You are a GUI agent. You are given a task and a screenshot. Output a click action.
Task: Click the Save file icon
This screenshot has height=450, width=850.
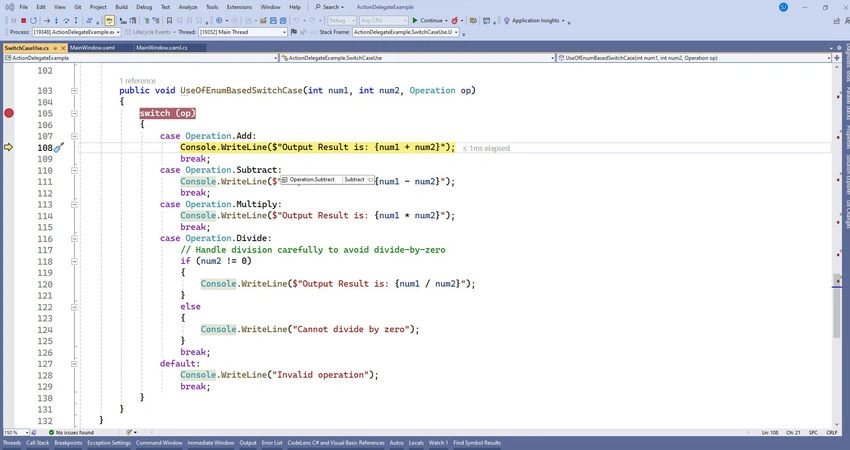(273, 21)
